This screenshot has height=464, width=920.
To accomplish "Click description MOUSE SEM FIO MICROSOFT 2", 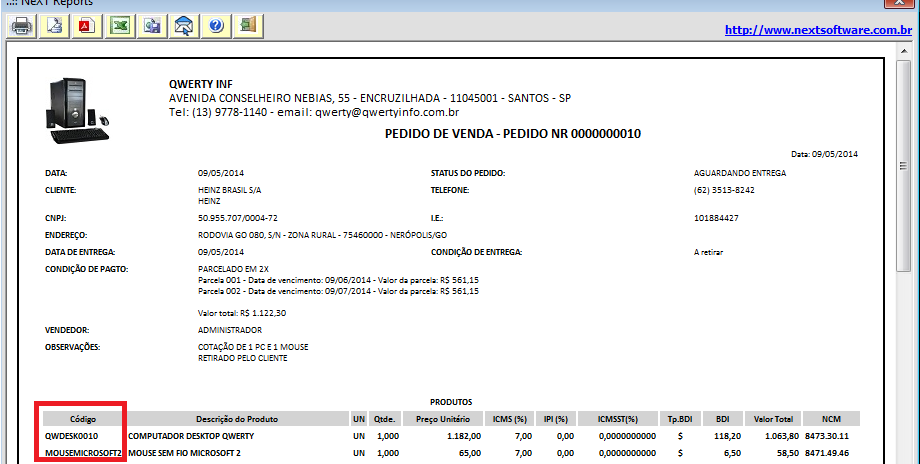I will (x=184, y=453).
